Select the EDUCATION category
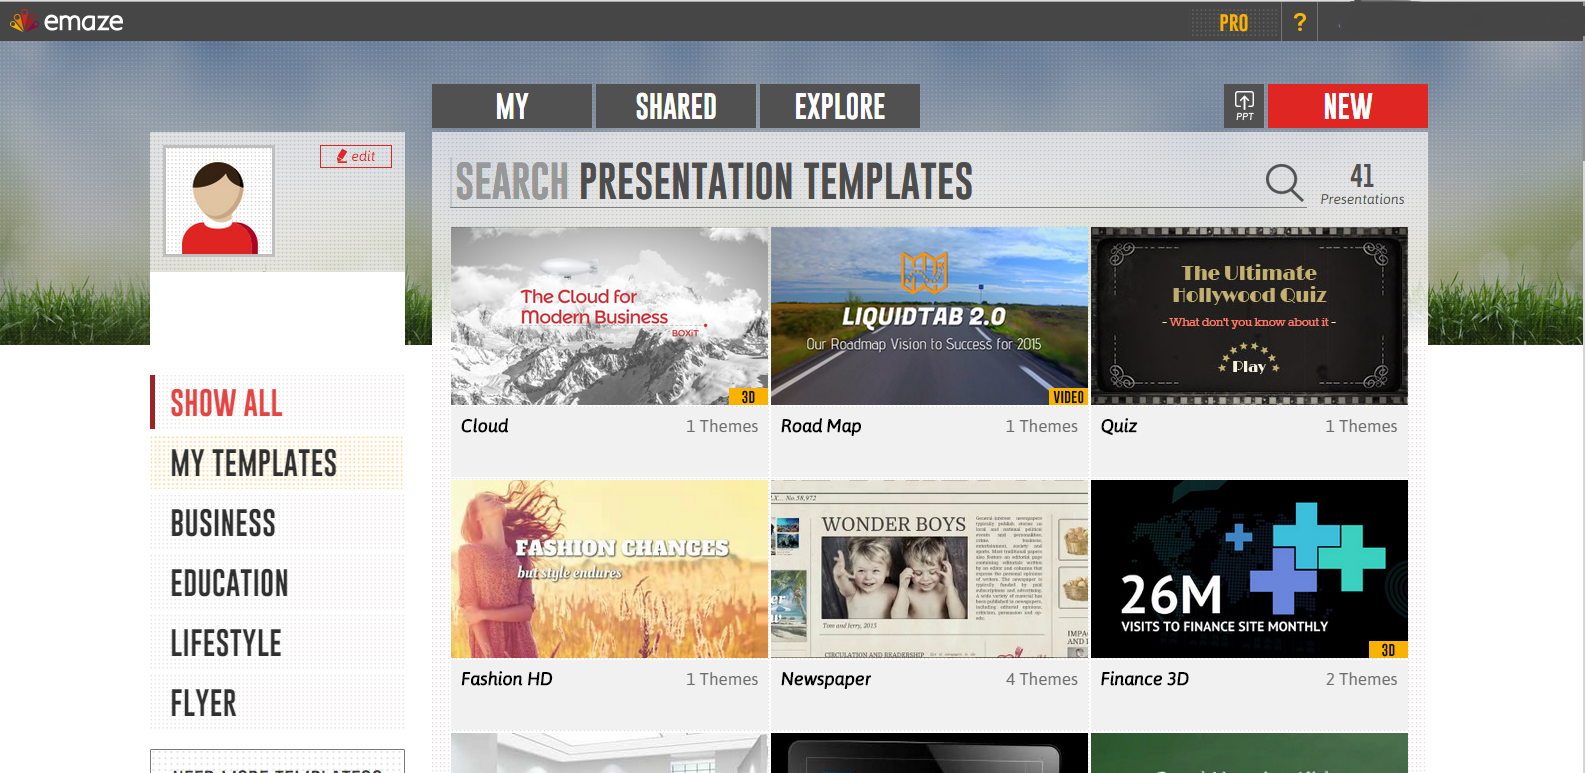This screenshot has height=773, width=1585. click(277, 583)
